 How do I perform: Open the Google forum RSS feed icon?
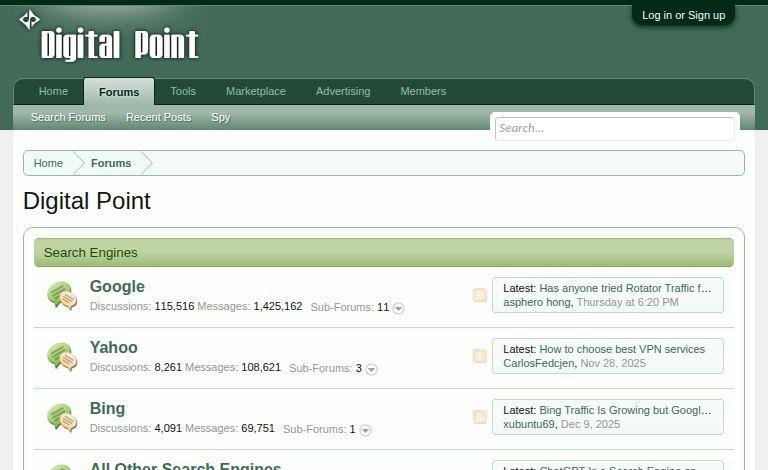click(x=480, y=295)
